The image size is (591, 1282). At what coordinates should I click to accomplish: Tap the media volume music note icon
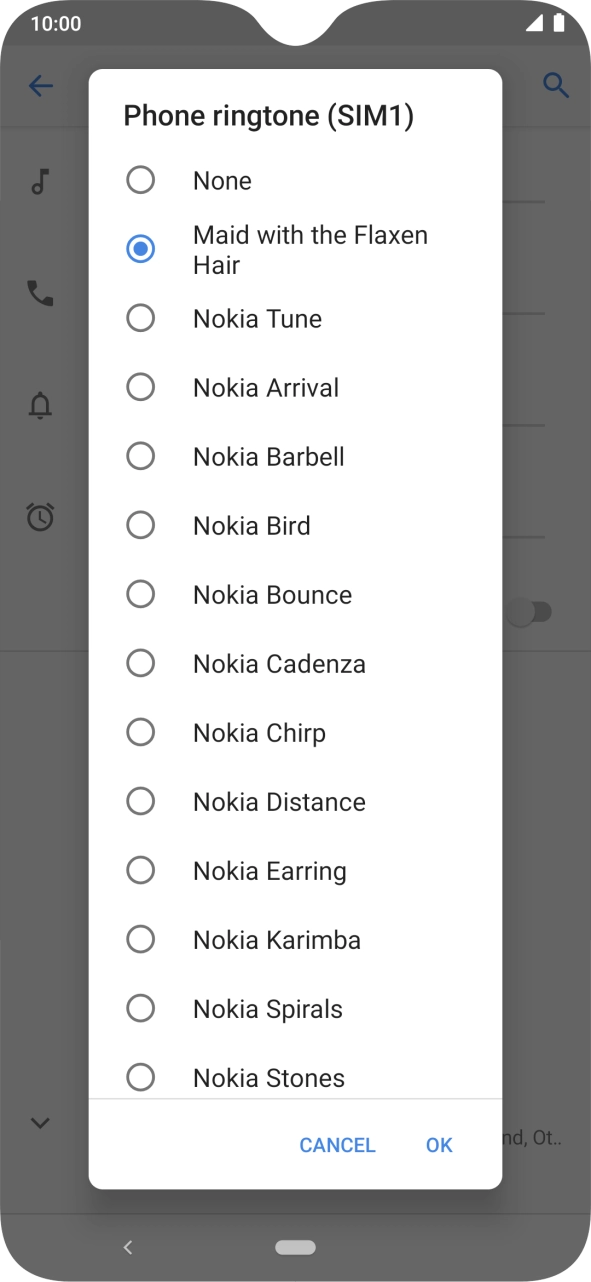click(x=40, y=182)
